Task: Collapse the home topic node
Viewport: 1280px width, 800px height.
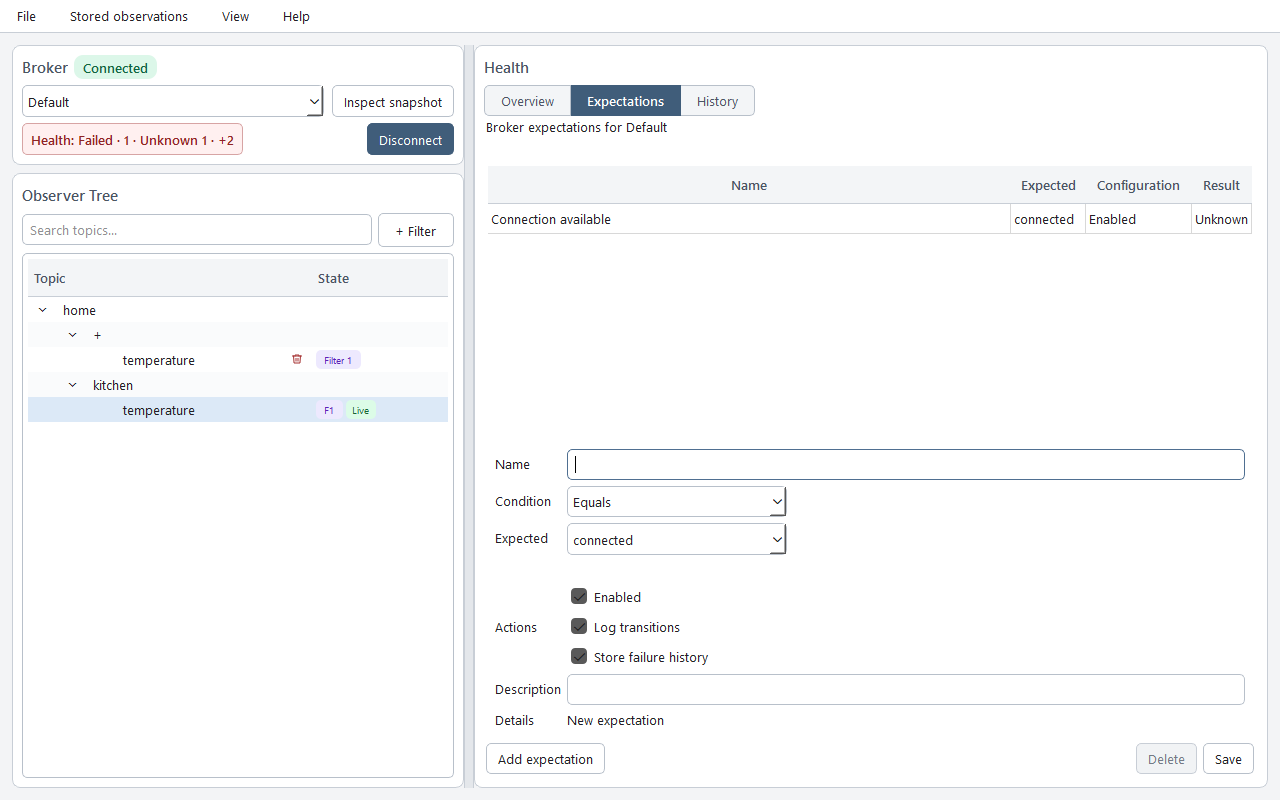Action: click(x=42, y=310)
